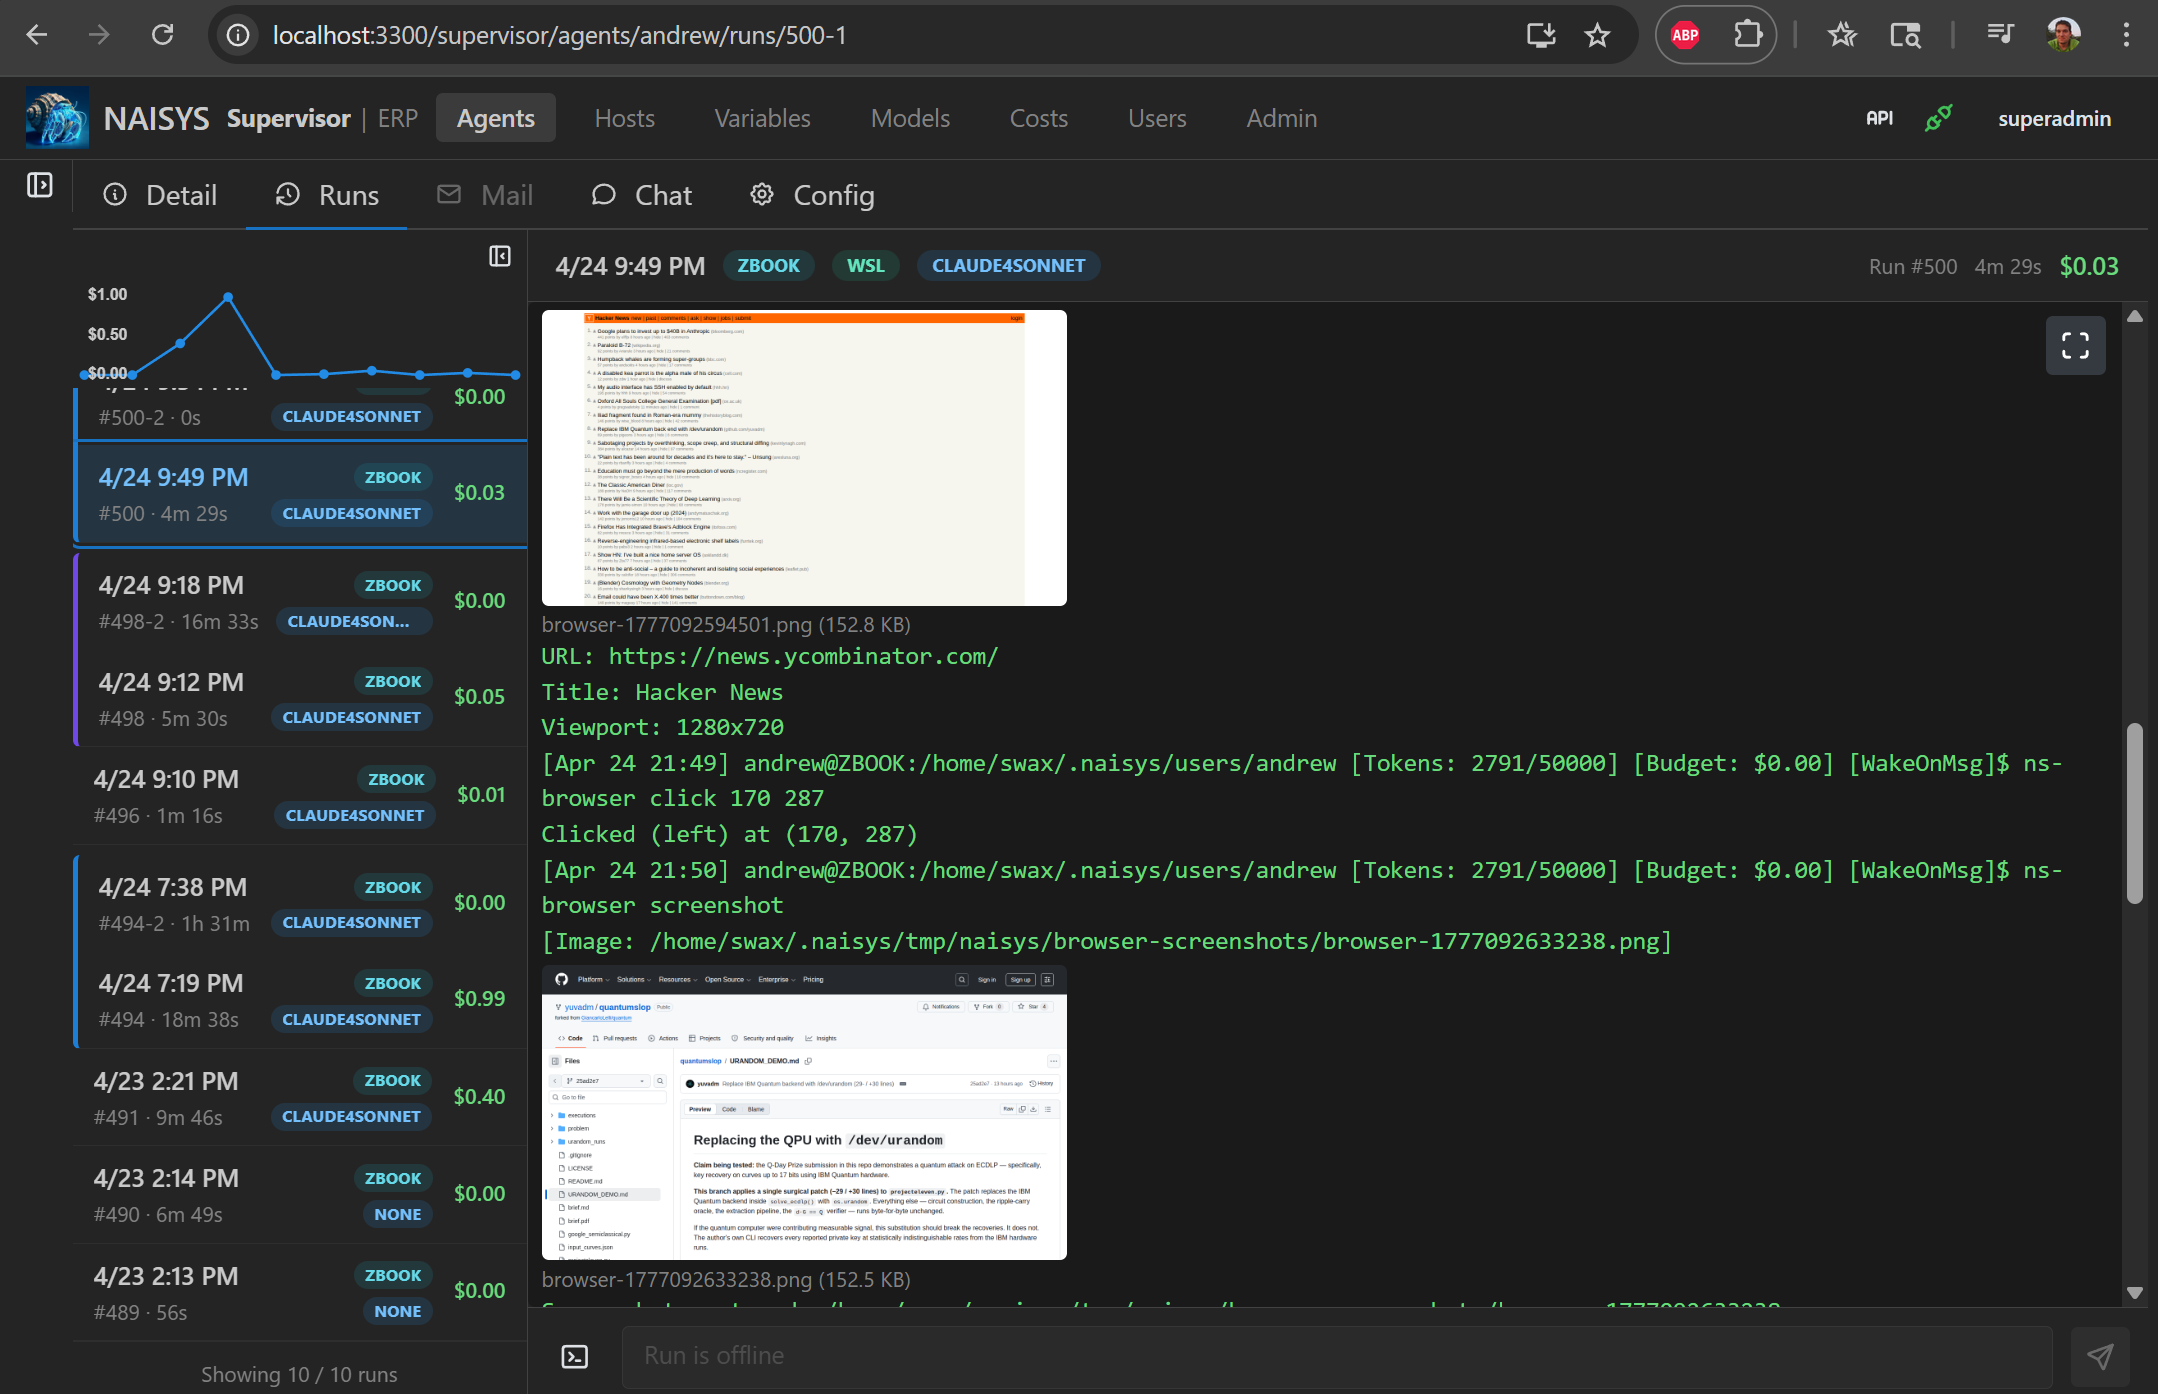Click the NAISYS logo image
Screen dimensions: 2158x1394
click(x=57, y=117)
